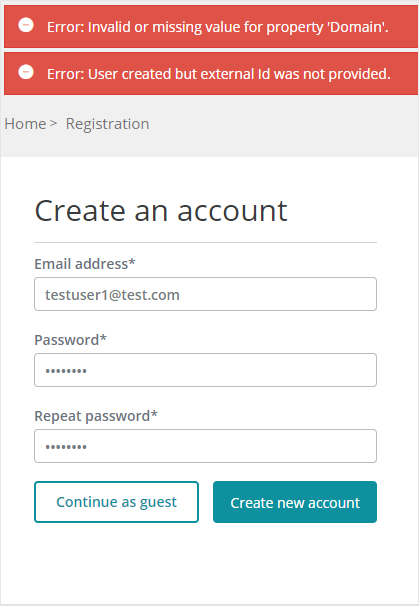The image size is (419, 606).
Task: Click the breadcrumb separator arrow after Home
Action: (53, 124)
